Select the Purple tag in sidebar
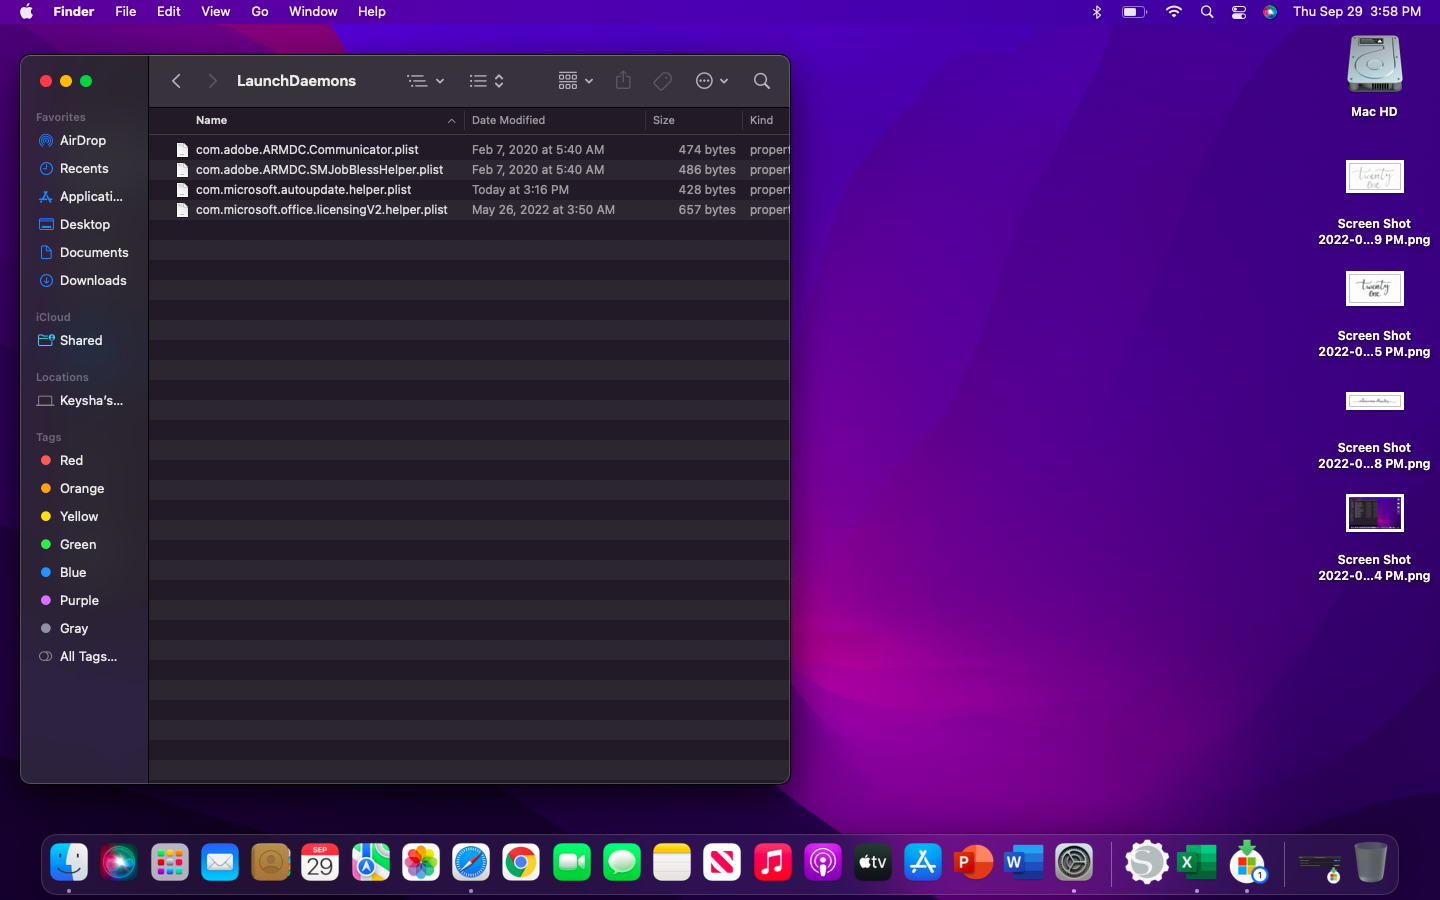 click(x=79, y=601)
